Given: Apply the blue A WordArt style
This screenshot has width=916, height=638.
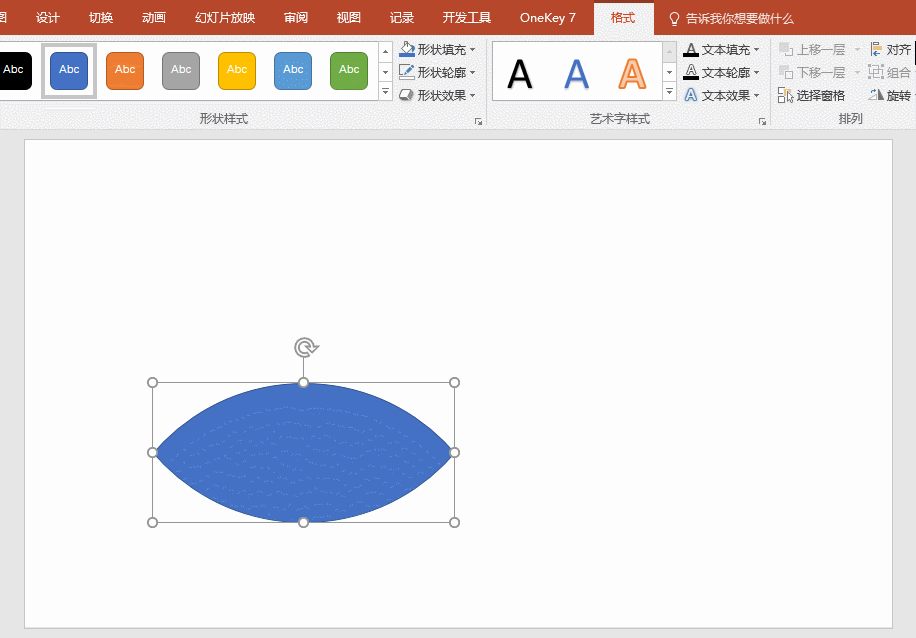Looking at the screenshot, I should [x=577, y=74].
